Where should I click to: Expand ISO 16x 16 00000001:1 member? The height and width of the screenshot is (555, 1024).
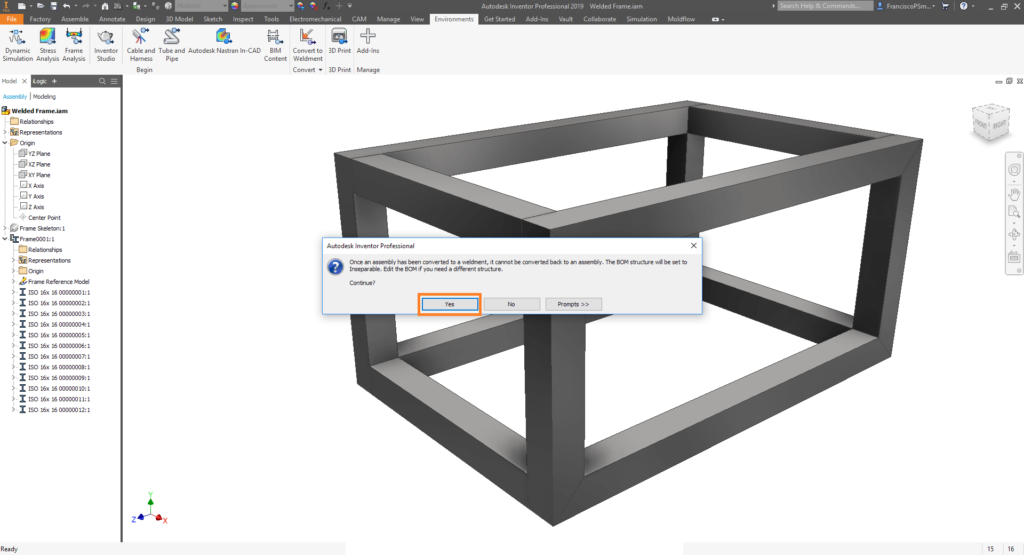point(14,292)
